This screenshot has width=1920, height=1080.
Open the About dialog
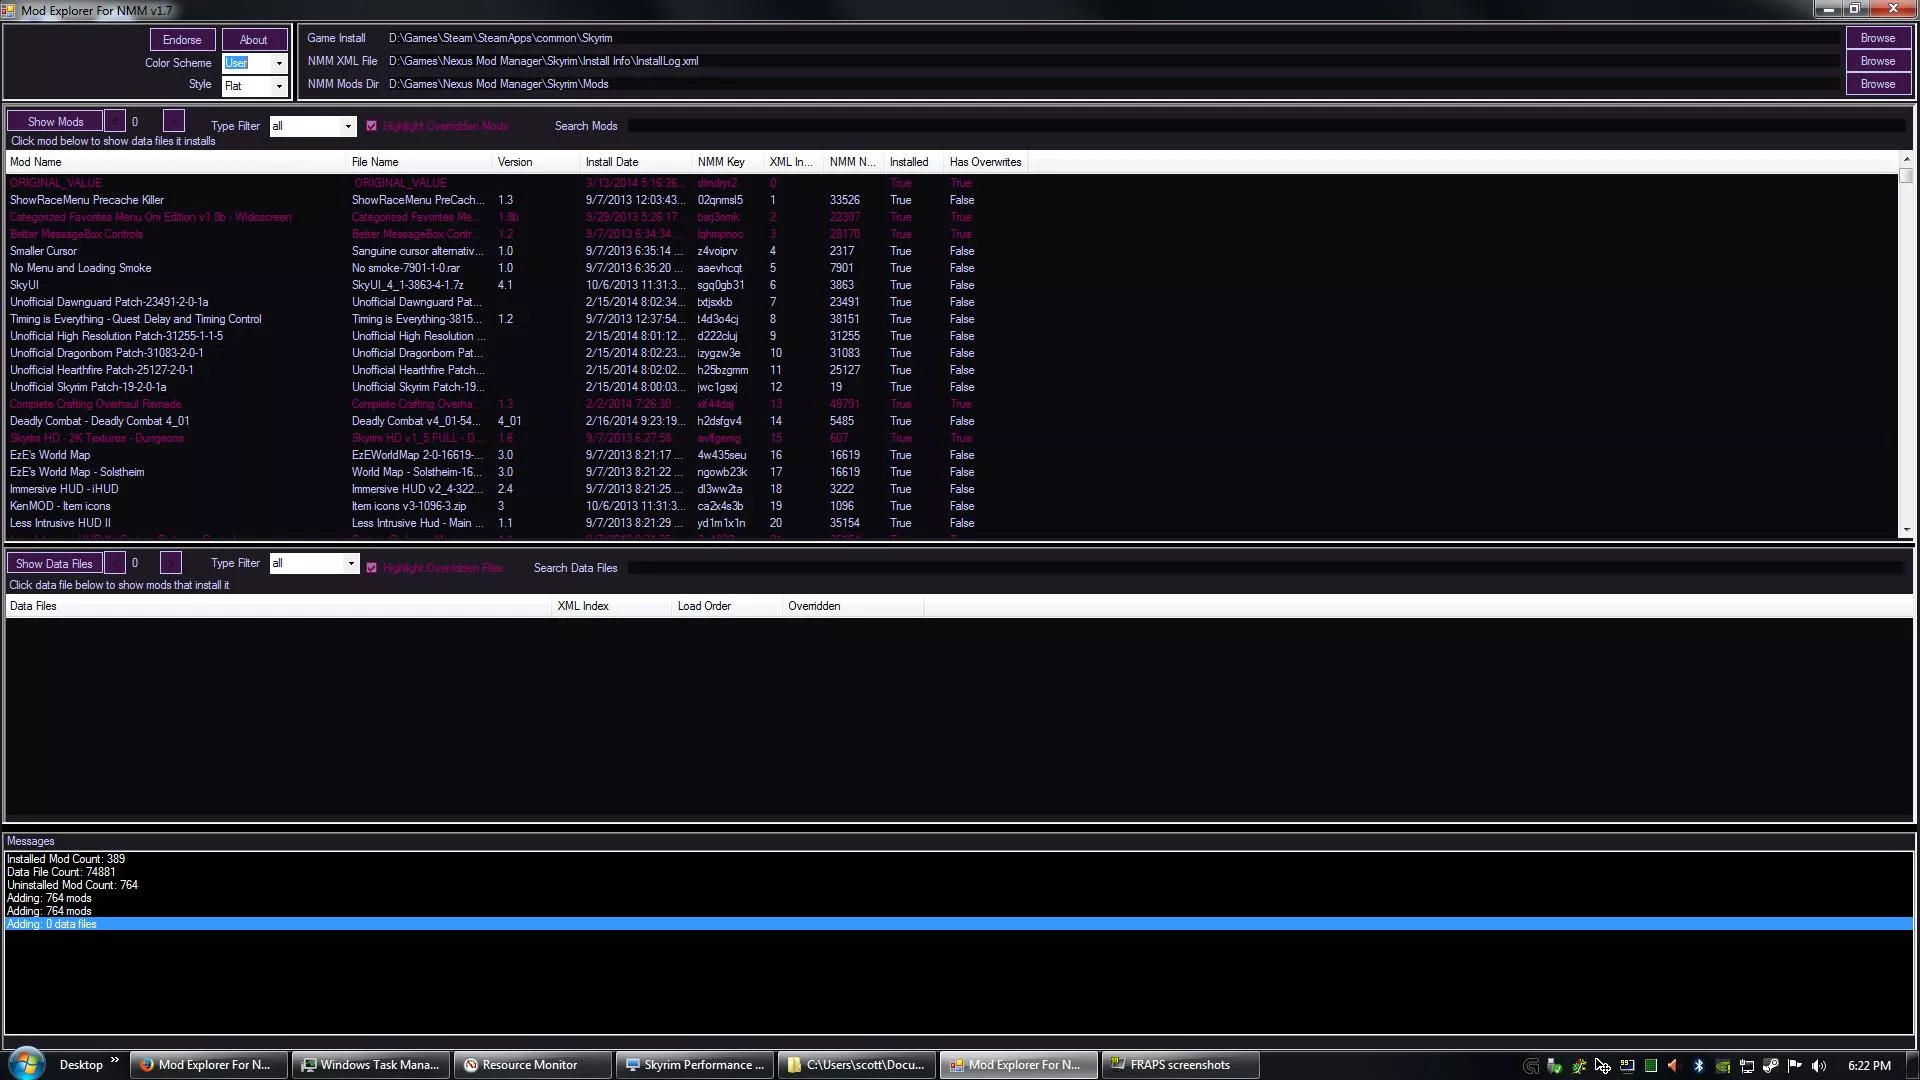253,40
